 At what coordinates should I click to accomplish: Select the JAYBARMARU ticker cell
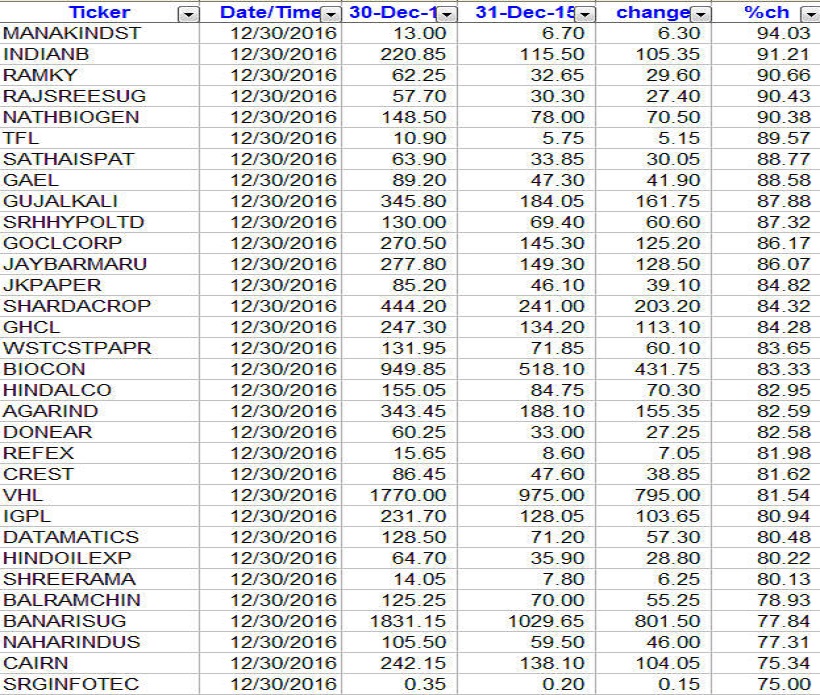(x=99, y=264)
